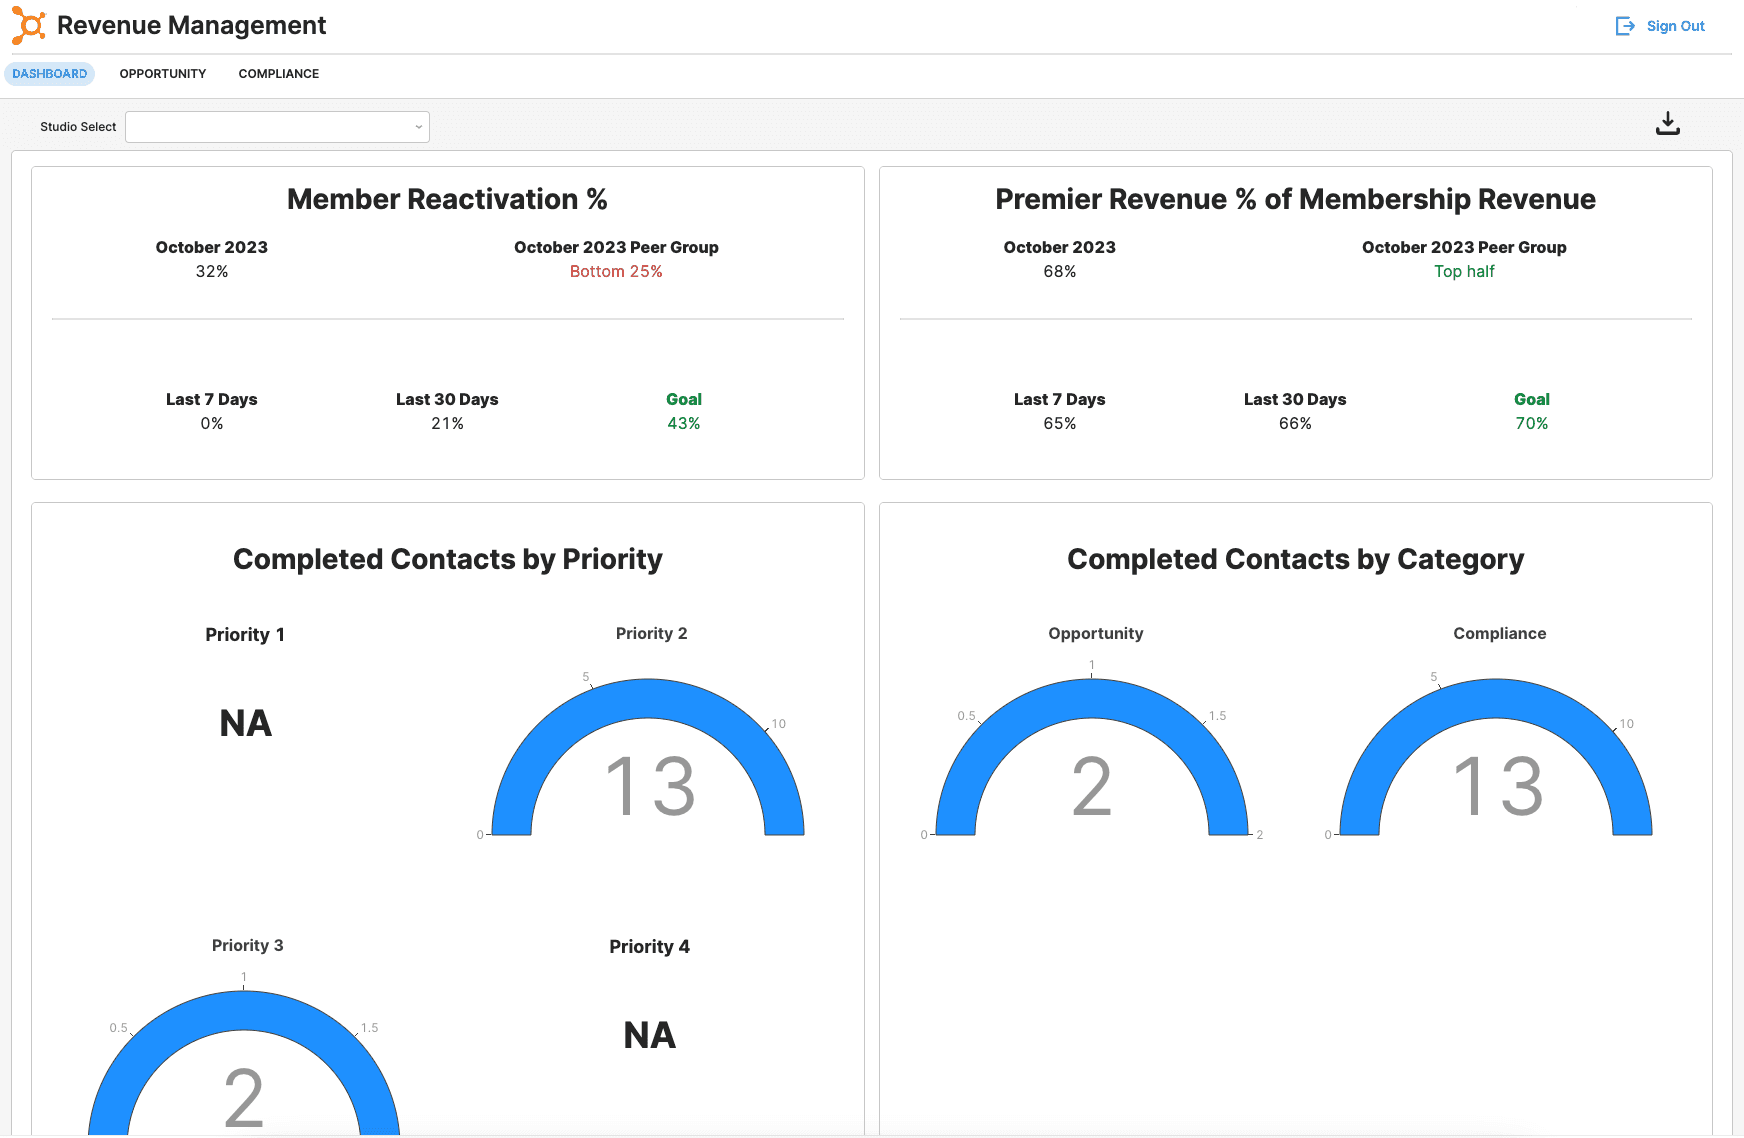Click the red Bottom 25% peer group text

616,272
